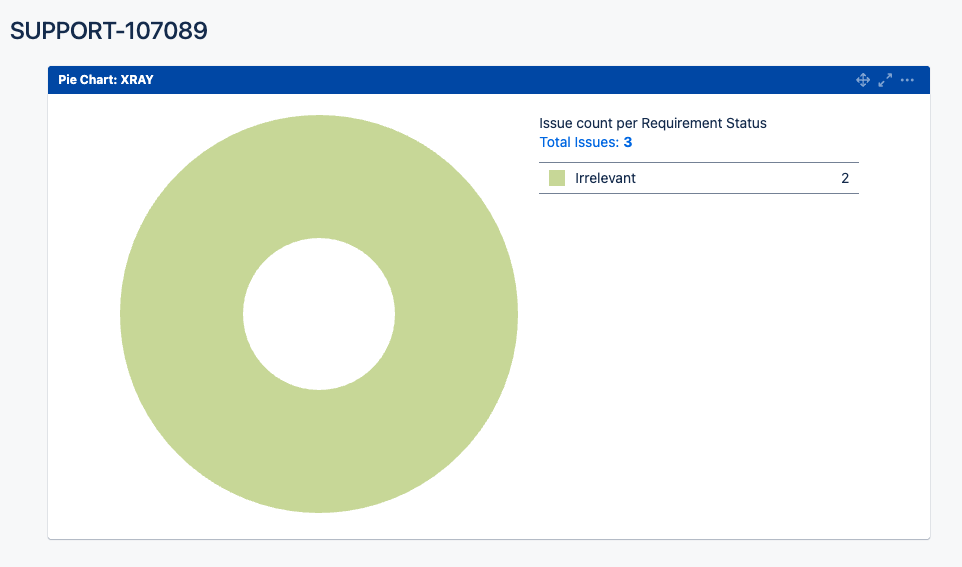
Task: Click the Issue count per Requirement Status text
Action: pos(652,123)
